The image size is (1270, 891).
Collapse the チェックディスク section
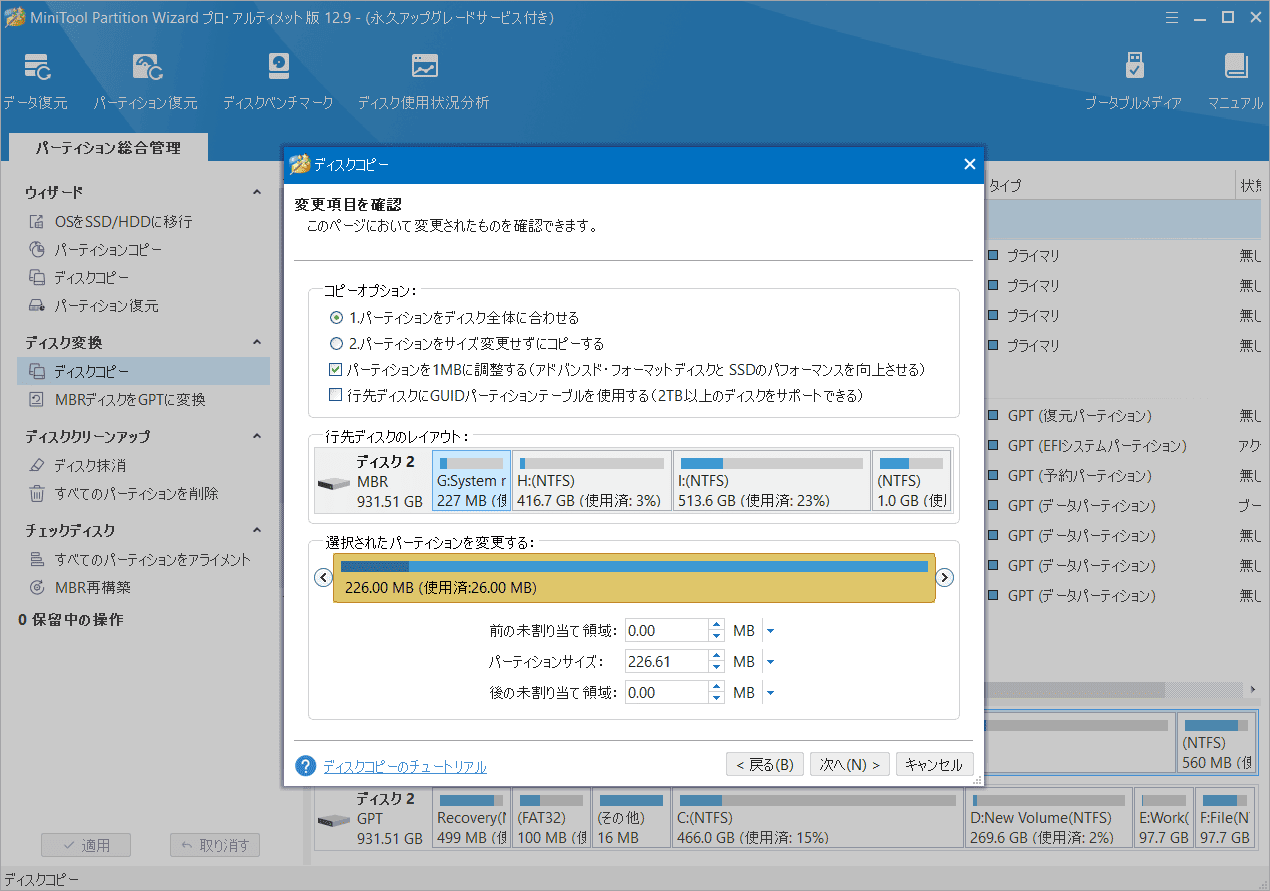tap(257, 530)
